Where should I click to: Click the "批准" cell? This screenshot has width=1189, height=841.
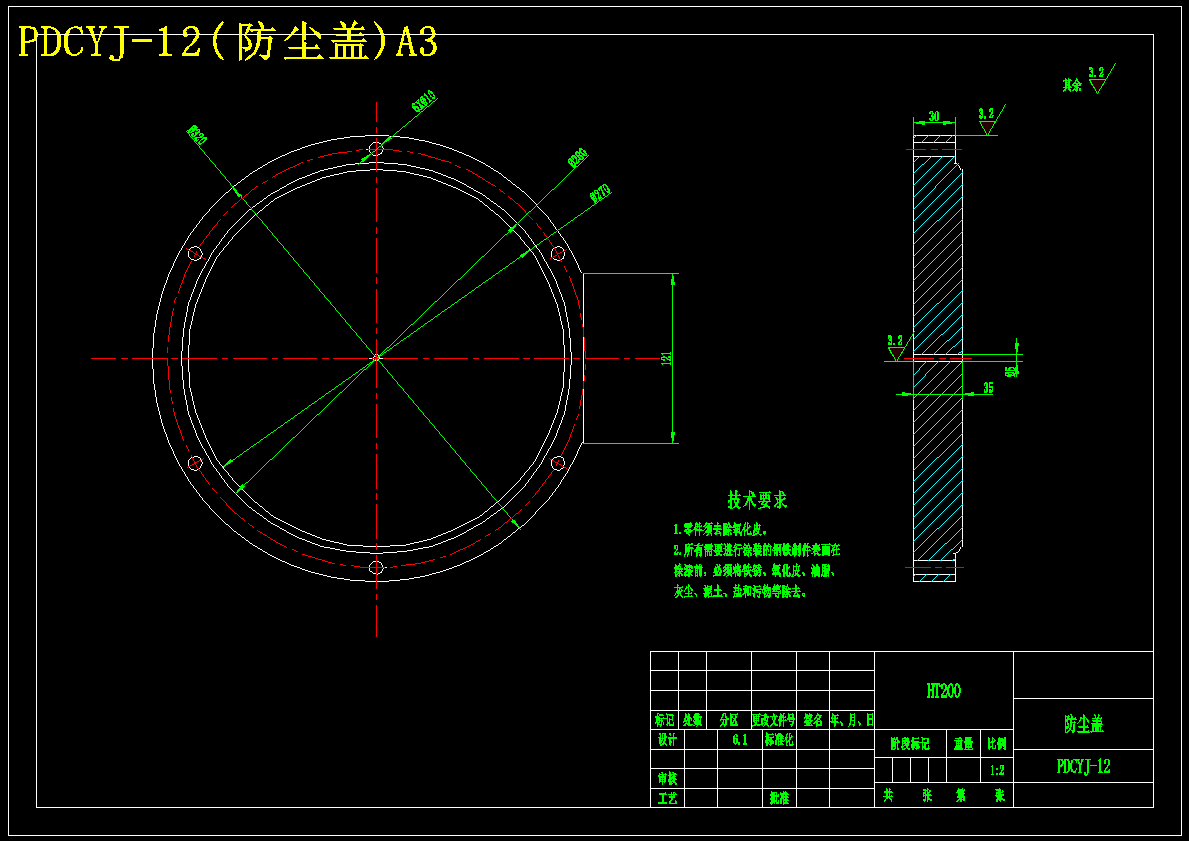coord(780,798)
